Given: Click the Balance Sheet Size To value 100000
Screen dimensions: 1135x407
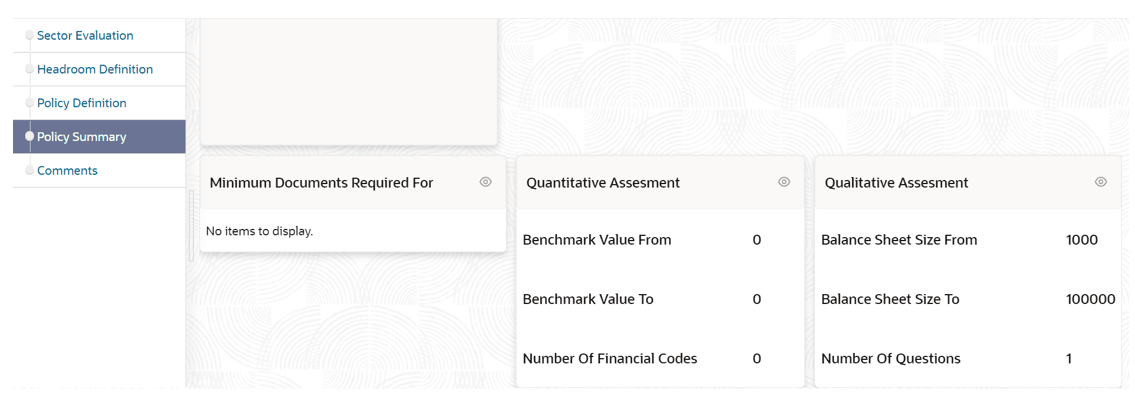Looking at the screenshot, I should [x=1090, y=300].
